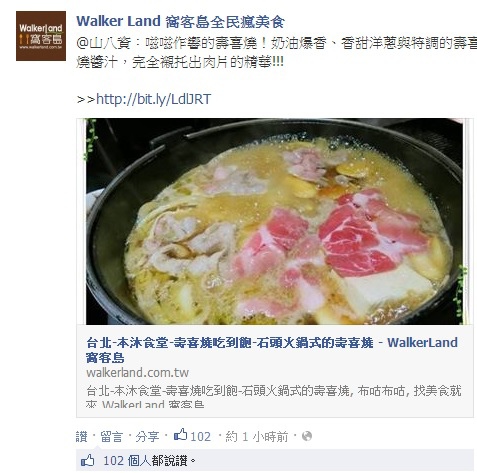Click the thumbs-up icon beside 102 count

[x=180, y=435]
